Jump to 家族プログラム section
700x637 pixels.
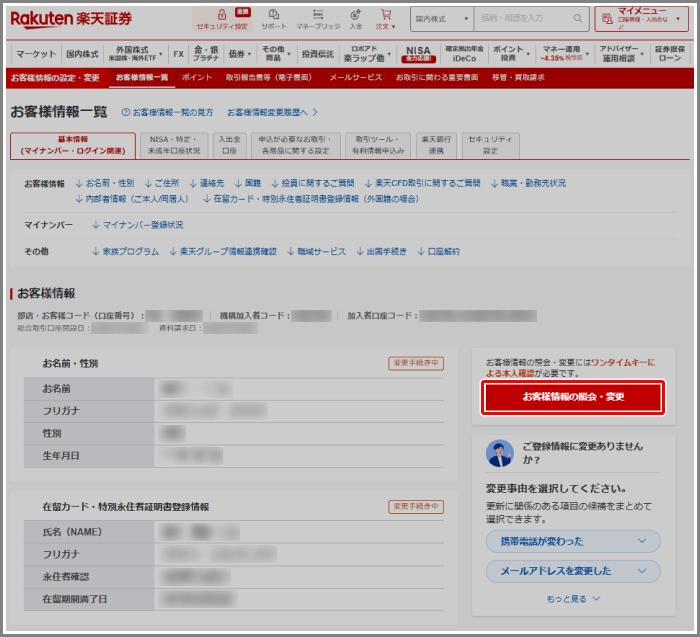point(125,252)
